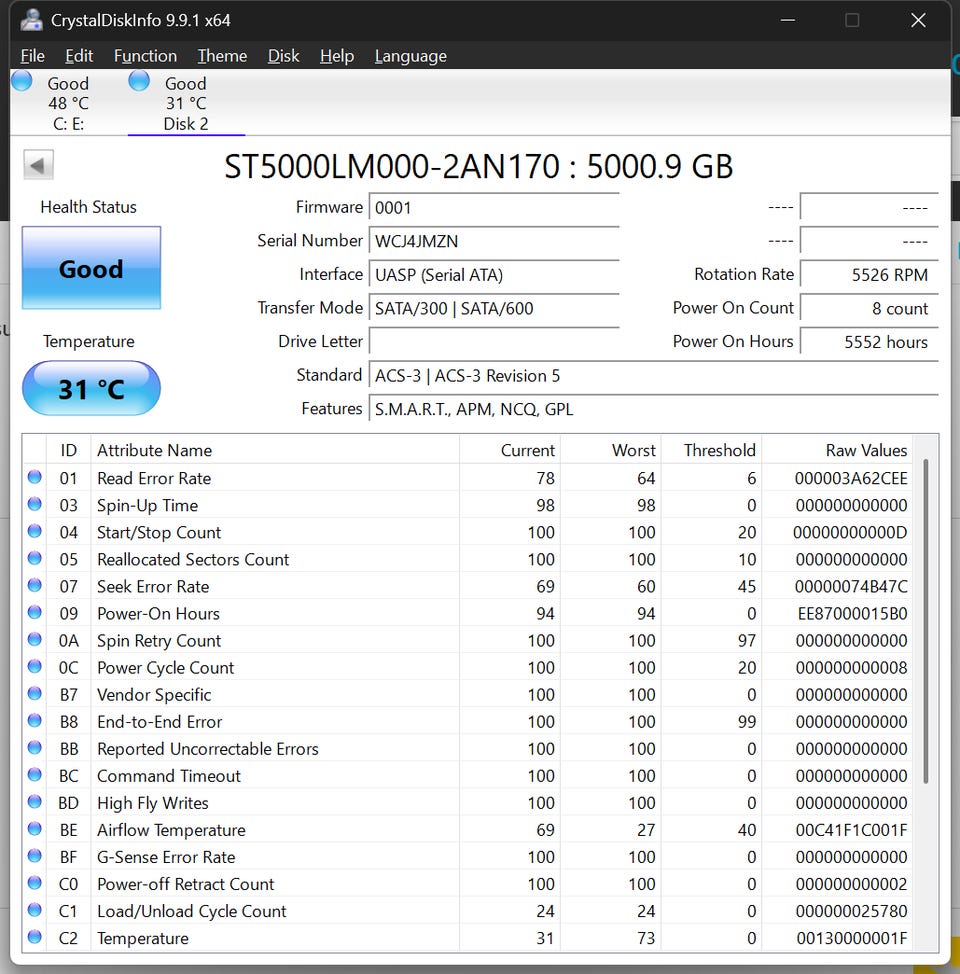Open the Function menu

coord(145,56)
